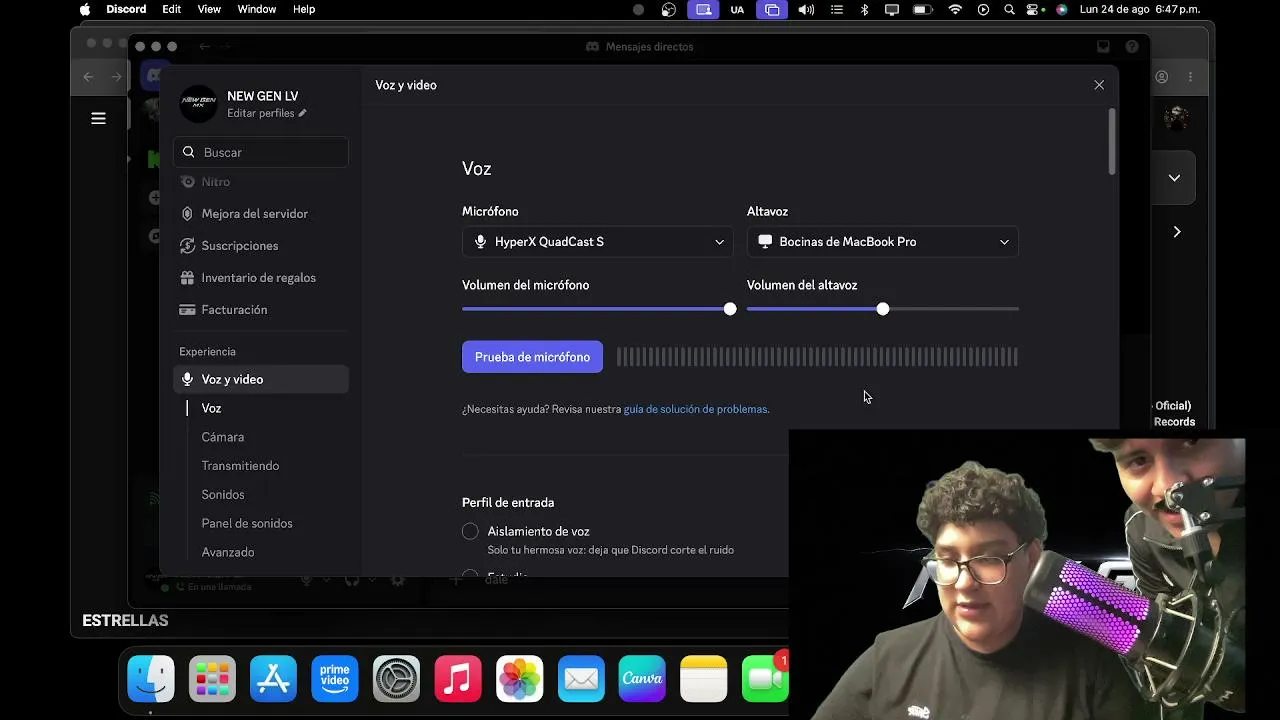The width and height of the screenshot is (1280, 720).
Task: Open the Panel de sonidos subsection
Action: click(x=247, y=524)
